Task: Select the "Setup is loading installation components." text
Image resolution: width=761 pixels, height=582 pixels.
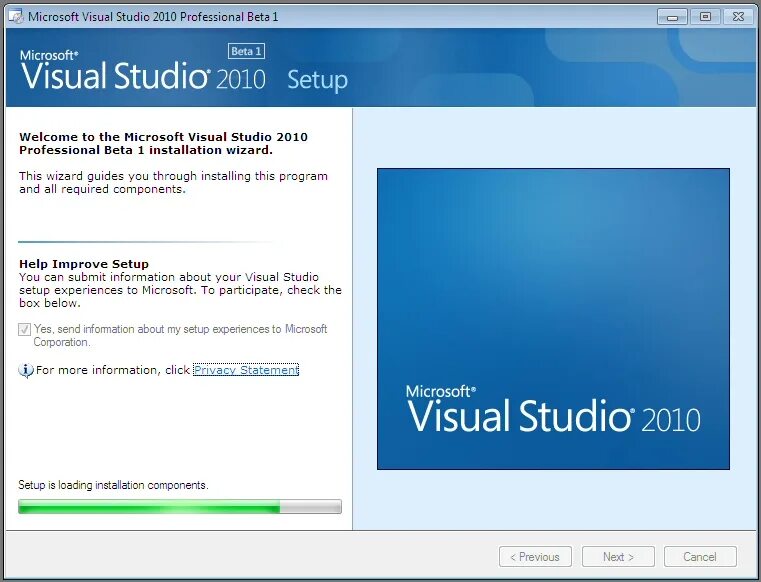Action: click(113, 485)
